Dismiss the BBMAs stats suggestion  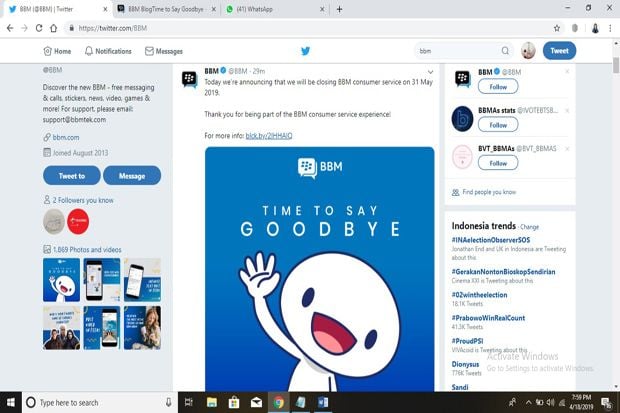coord(567,110)
